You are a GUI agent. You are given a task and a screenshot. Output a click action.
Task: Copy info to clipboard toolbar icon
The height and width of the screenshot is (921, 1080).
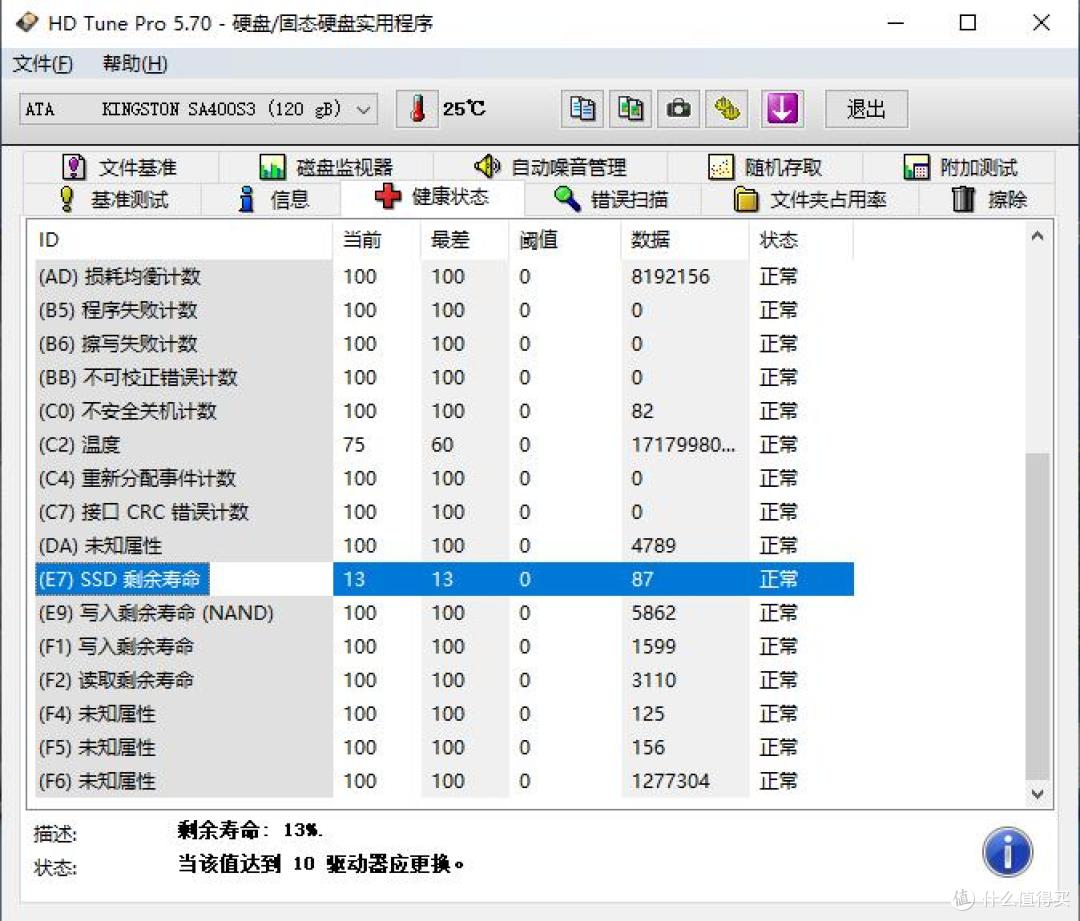582,109
